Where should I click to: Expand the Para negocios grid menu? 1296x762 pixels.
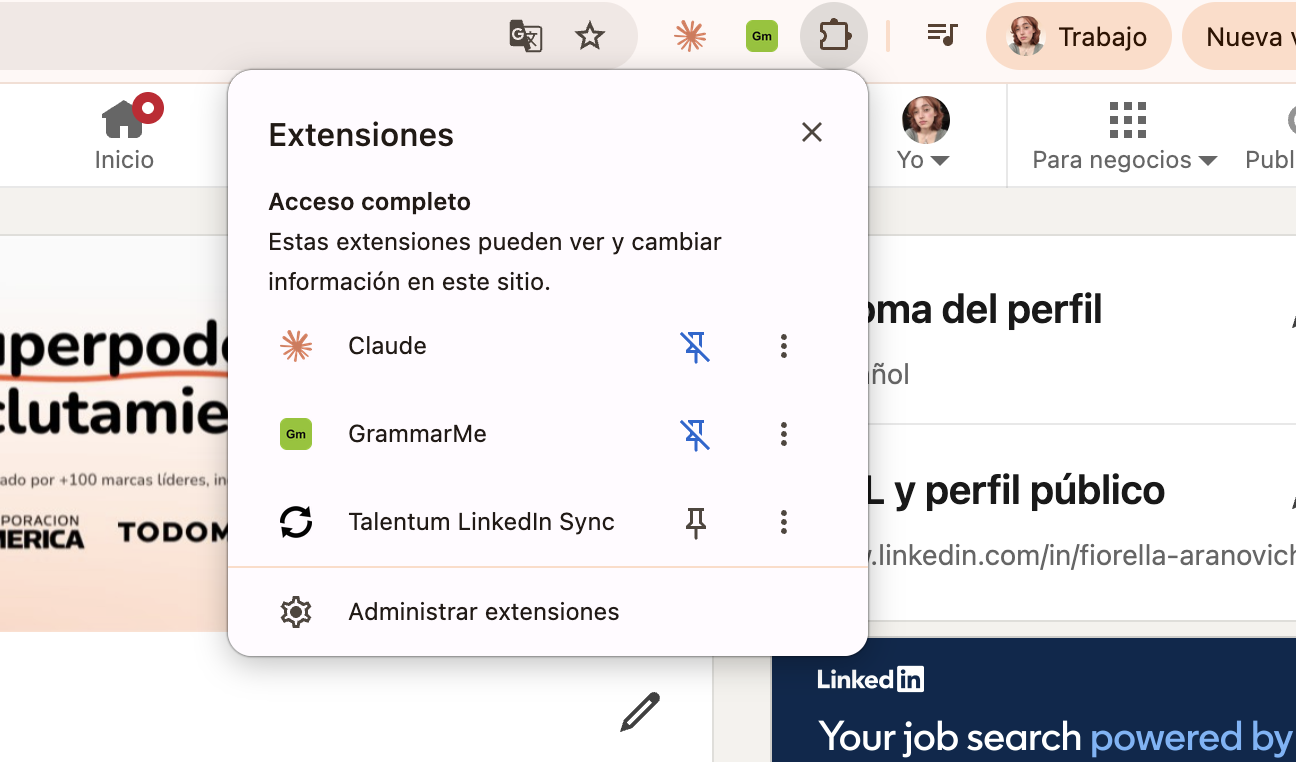pos(1125,135)
